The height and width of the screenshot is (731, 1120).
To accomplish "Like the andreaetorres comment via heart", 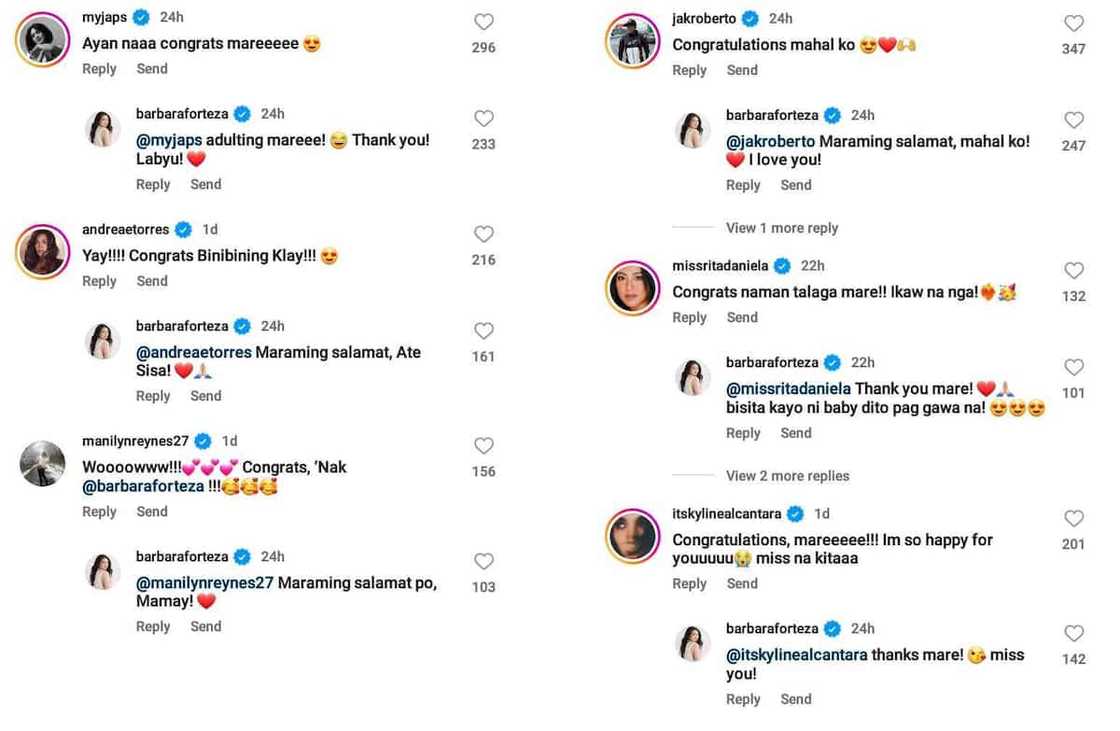I will click(484, 234).
